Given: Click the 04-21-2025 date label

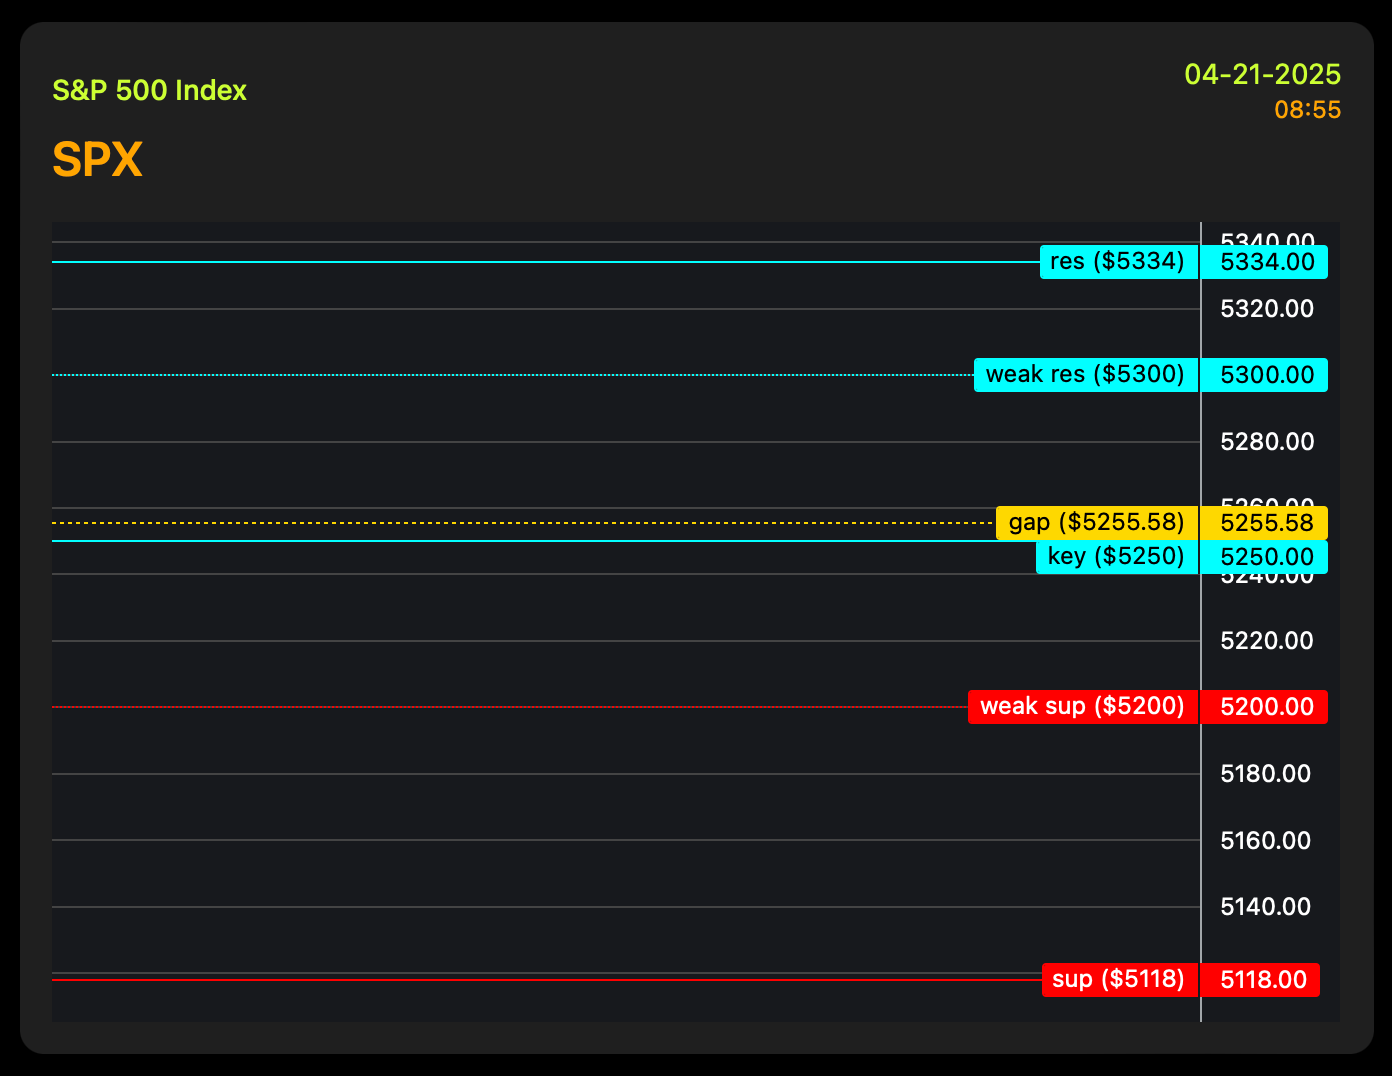Looking at the screenshot, I should pos(1262,75).
